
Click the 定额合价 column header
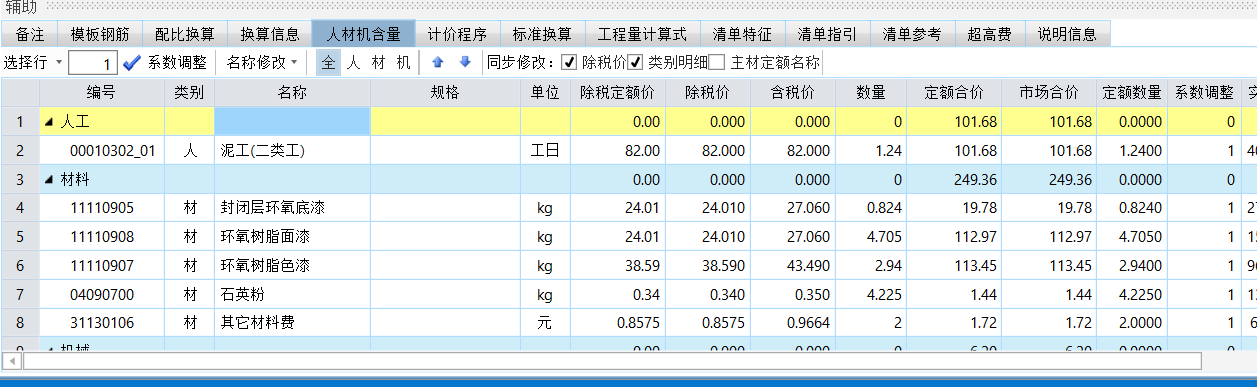tap(954, 93)
